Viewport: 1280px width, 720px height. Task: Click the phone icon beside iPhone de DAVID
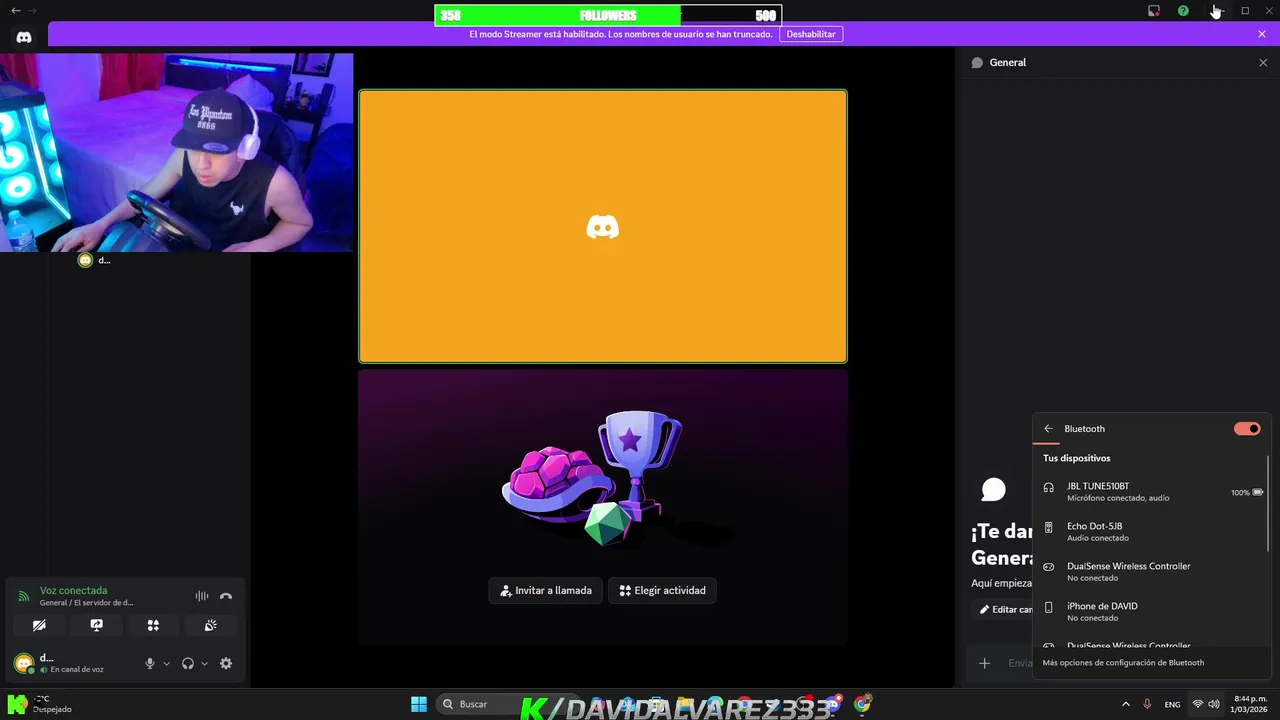click(x=1048, y=607)
